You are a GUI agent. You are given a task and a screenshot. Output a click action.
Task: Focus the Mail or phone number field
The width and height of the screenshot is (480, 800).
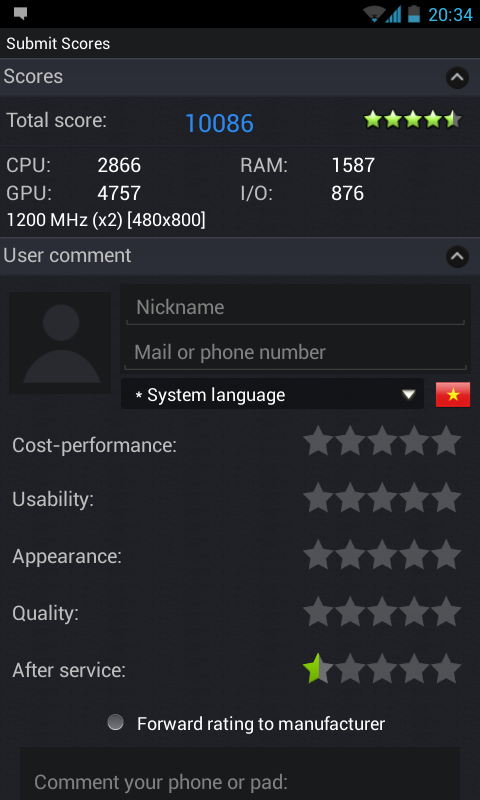coord(295,353)
